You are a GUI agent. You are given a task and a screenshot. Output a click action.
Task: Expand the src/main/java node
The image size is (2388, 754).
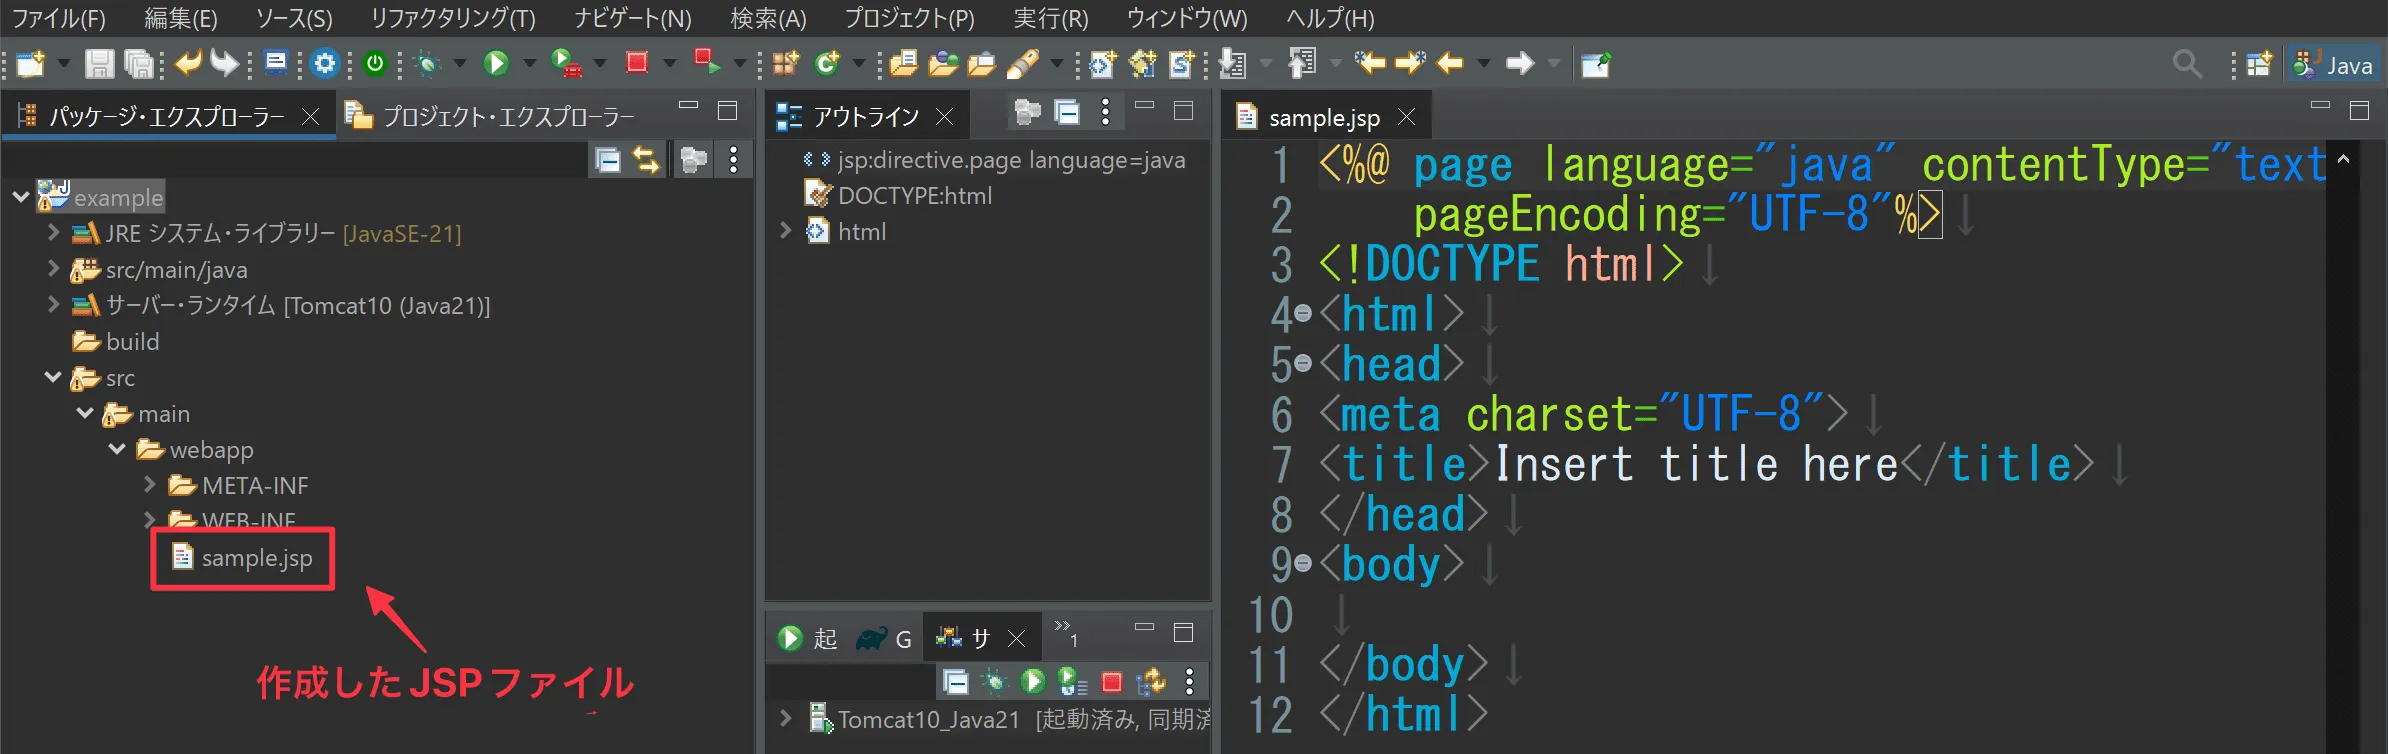click(53, 269)
